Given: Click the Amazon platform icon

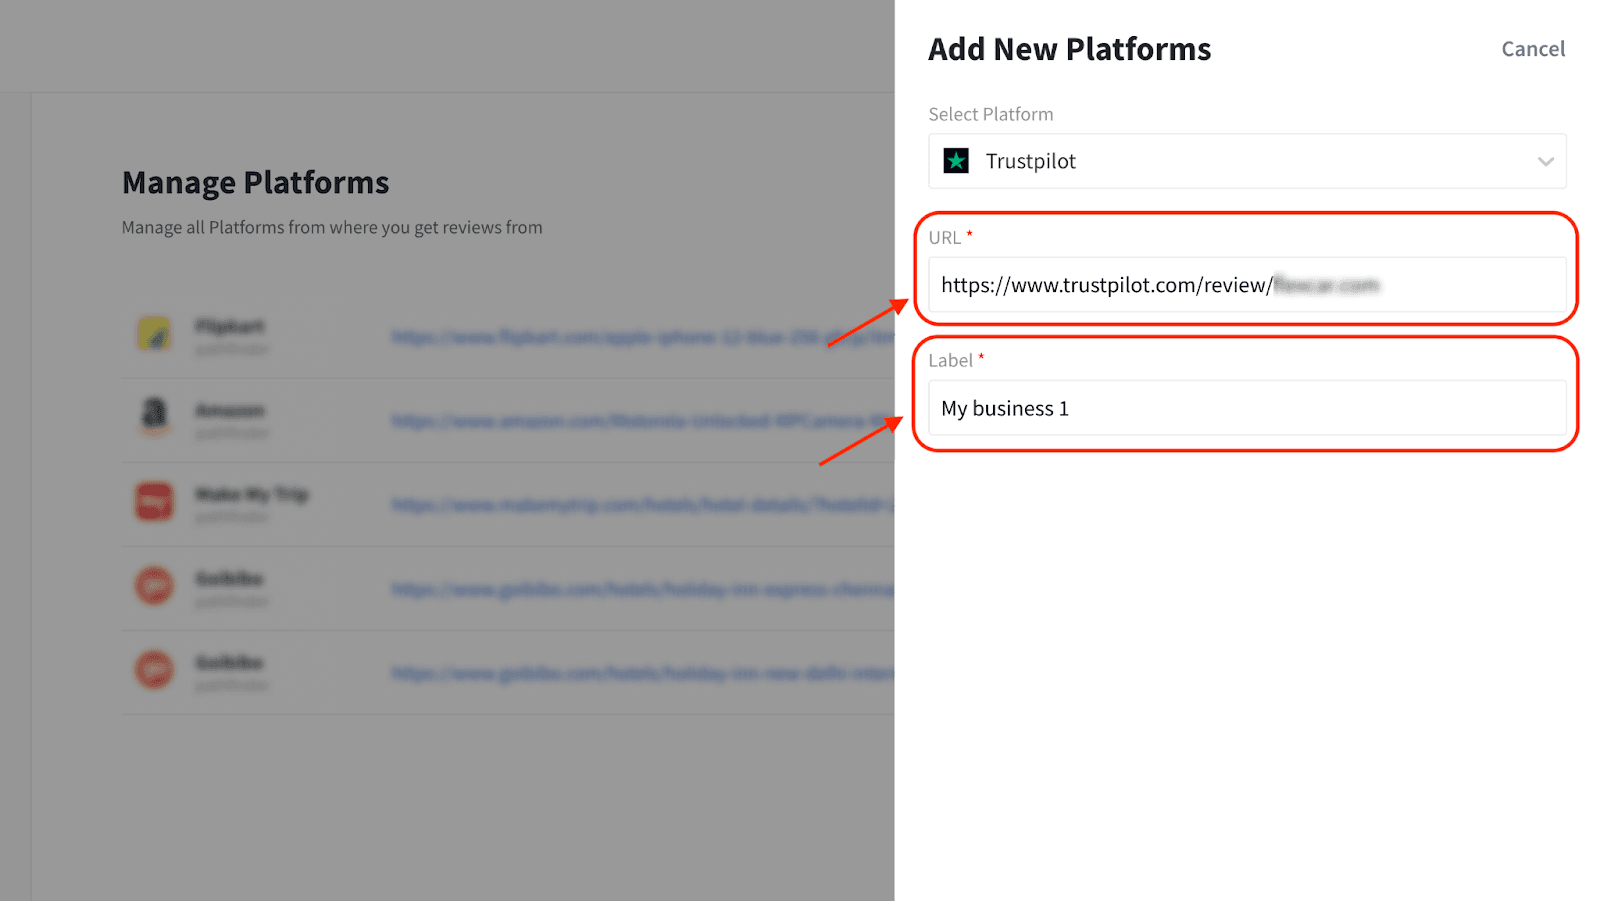Looking at the screenshot, I should pyautogui.click(x=154, y=416).
